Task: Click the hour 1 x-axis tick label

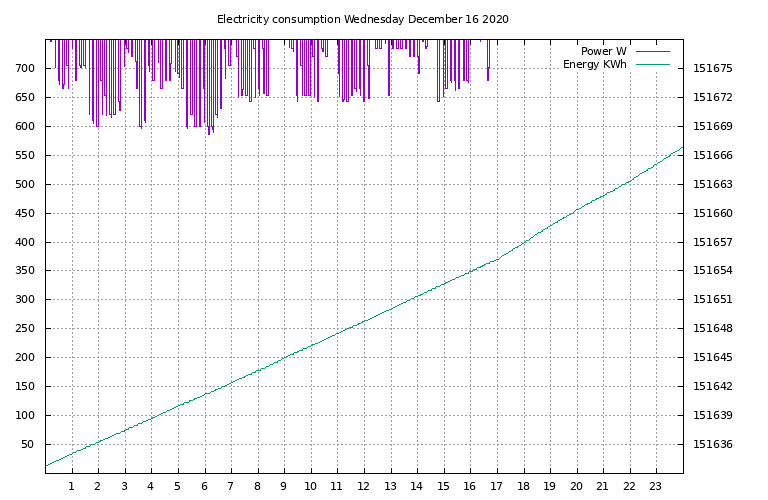Action: 71,486
